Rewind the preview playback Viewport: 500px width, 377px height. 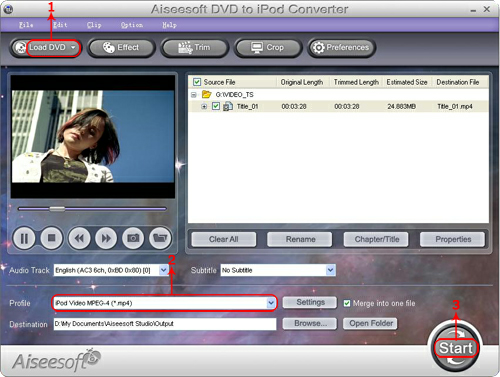click(79, 238)
